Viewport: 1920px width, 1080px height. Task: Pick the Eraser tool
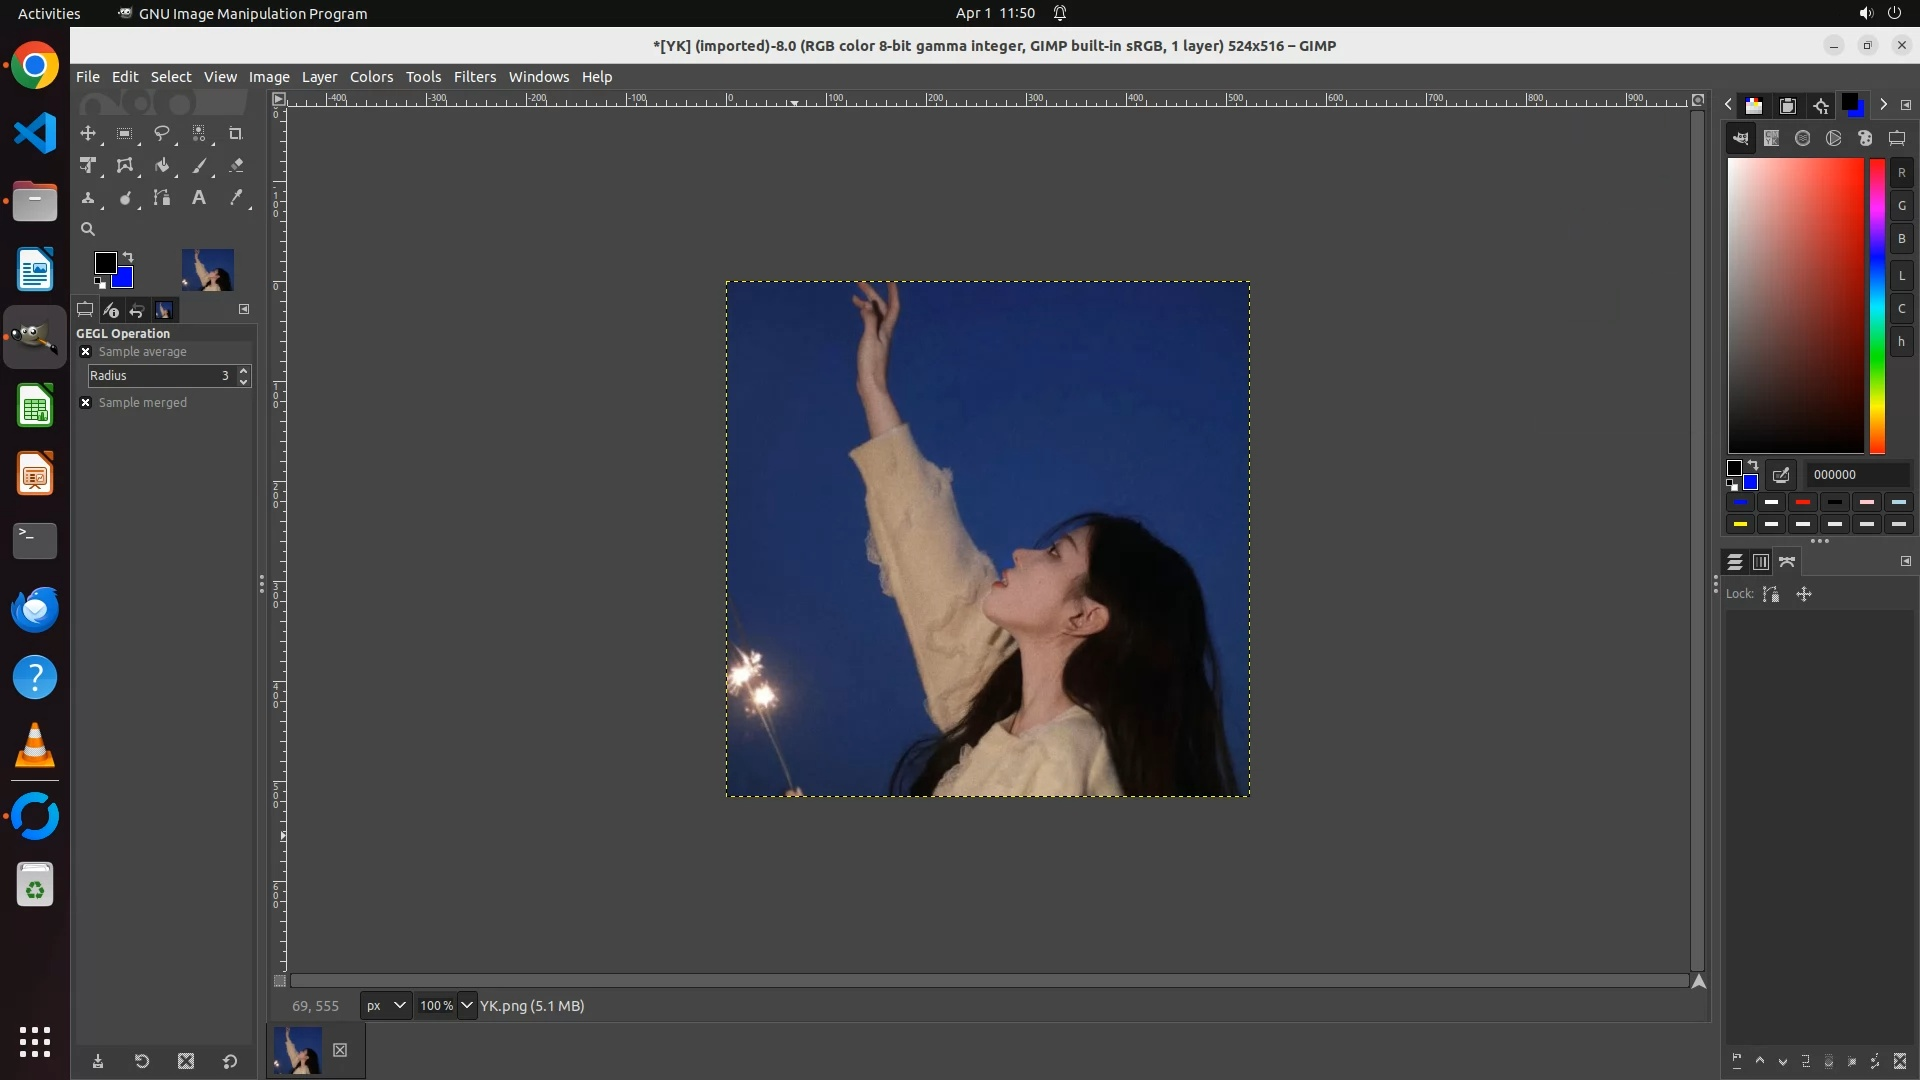point(236,166)
